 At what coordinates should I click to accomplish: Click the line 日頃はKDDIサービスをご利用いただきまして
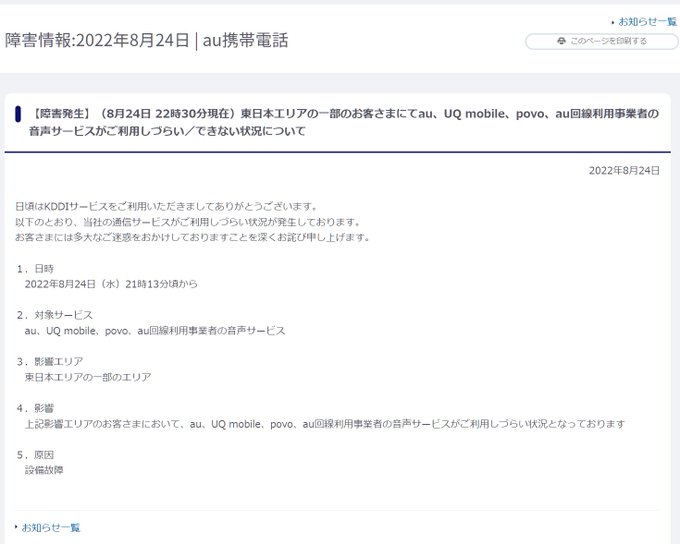pos(167,206)
